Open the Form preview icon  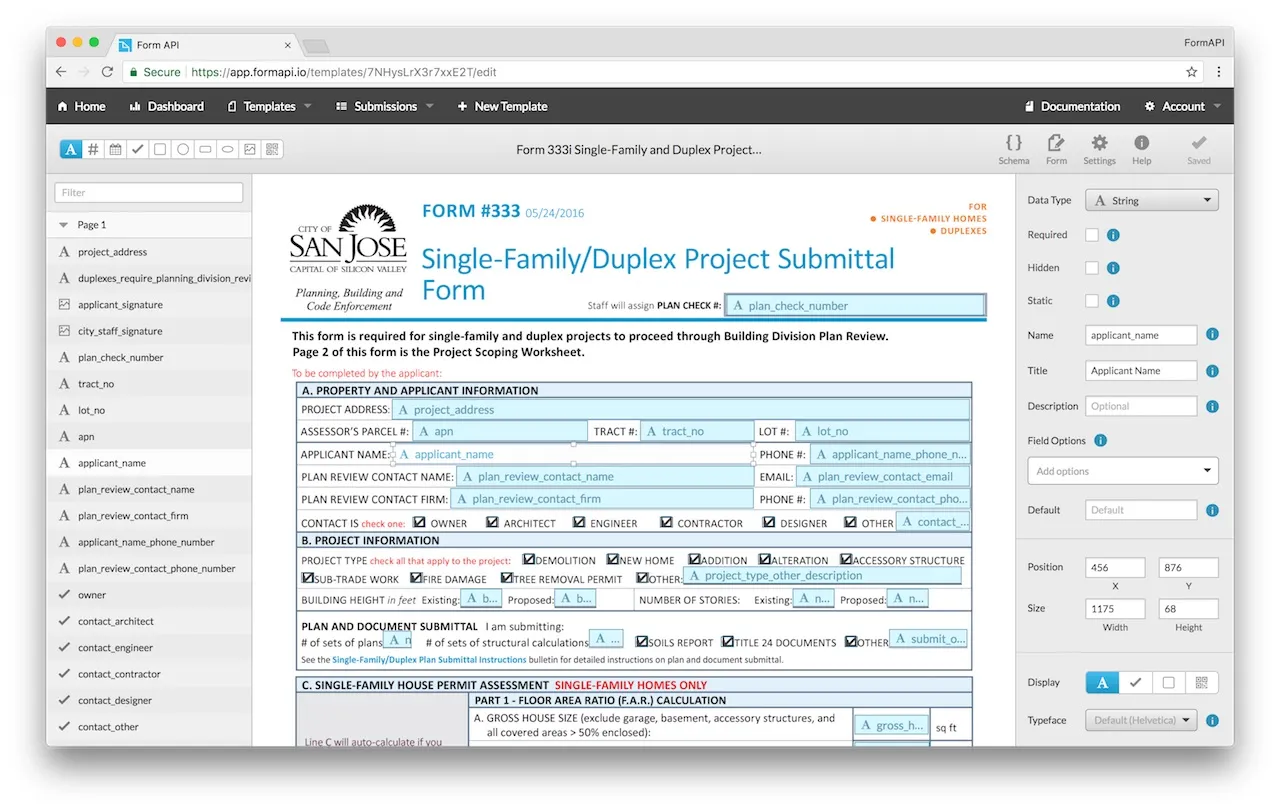pos(1056,148)
